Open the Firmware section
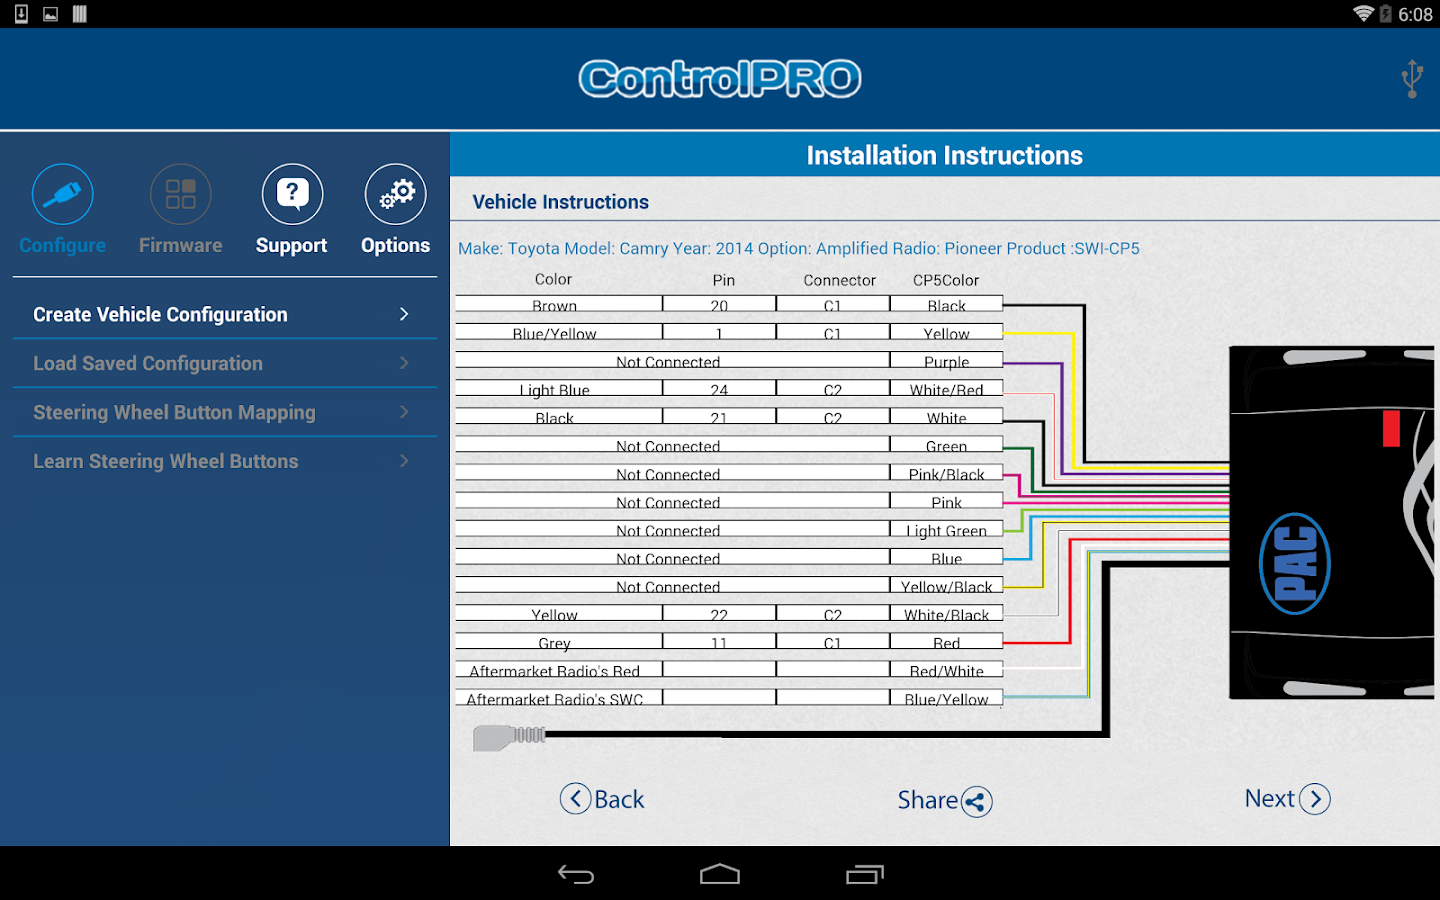Screen dimensions: 1440x900 tap(180, 210)
